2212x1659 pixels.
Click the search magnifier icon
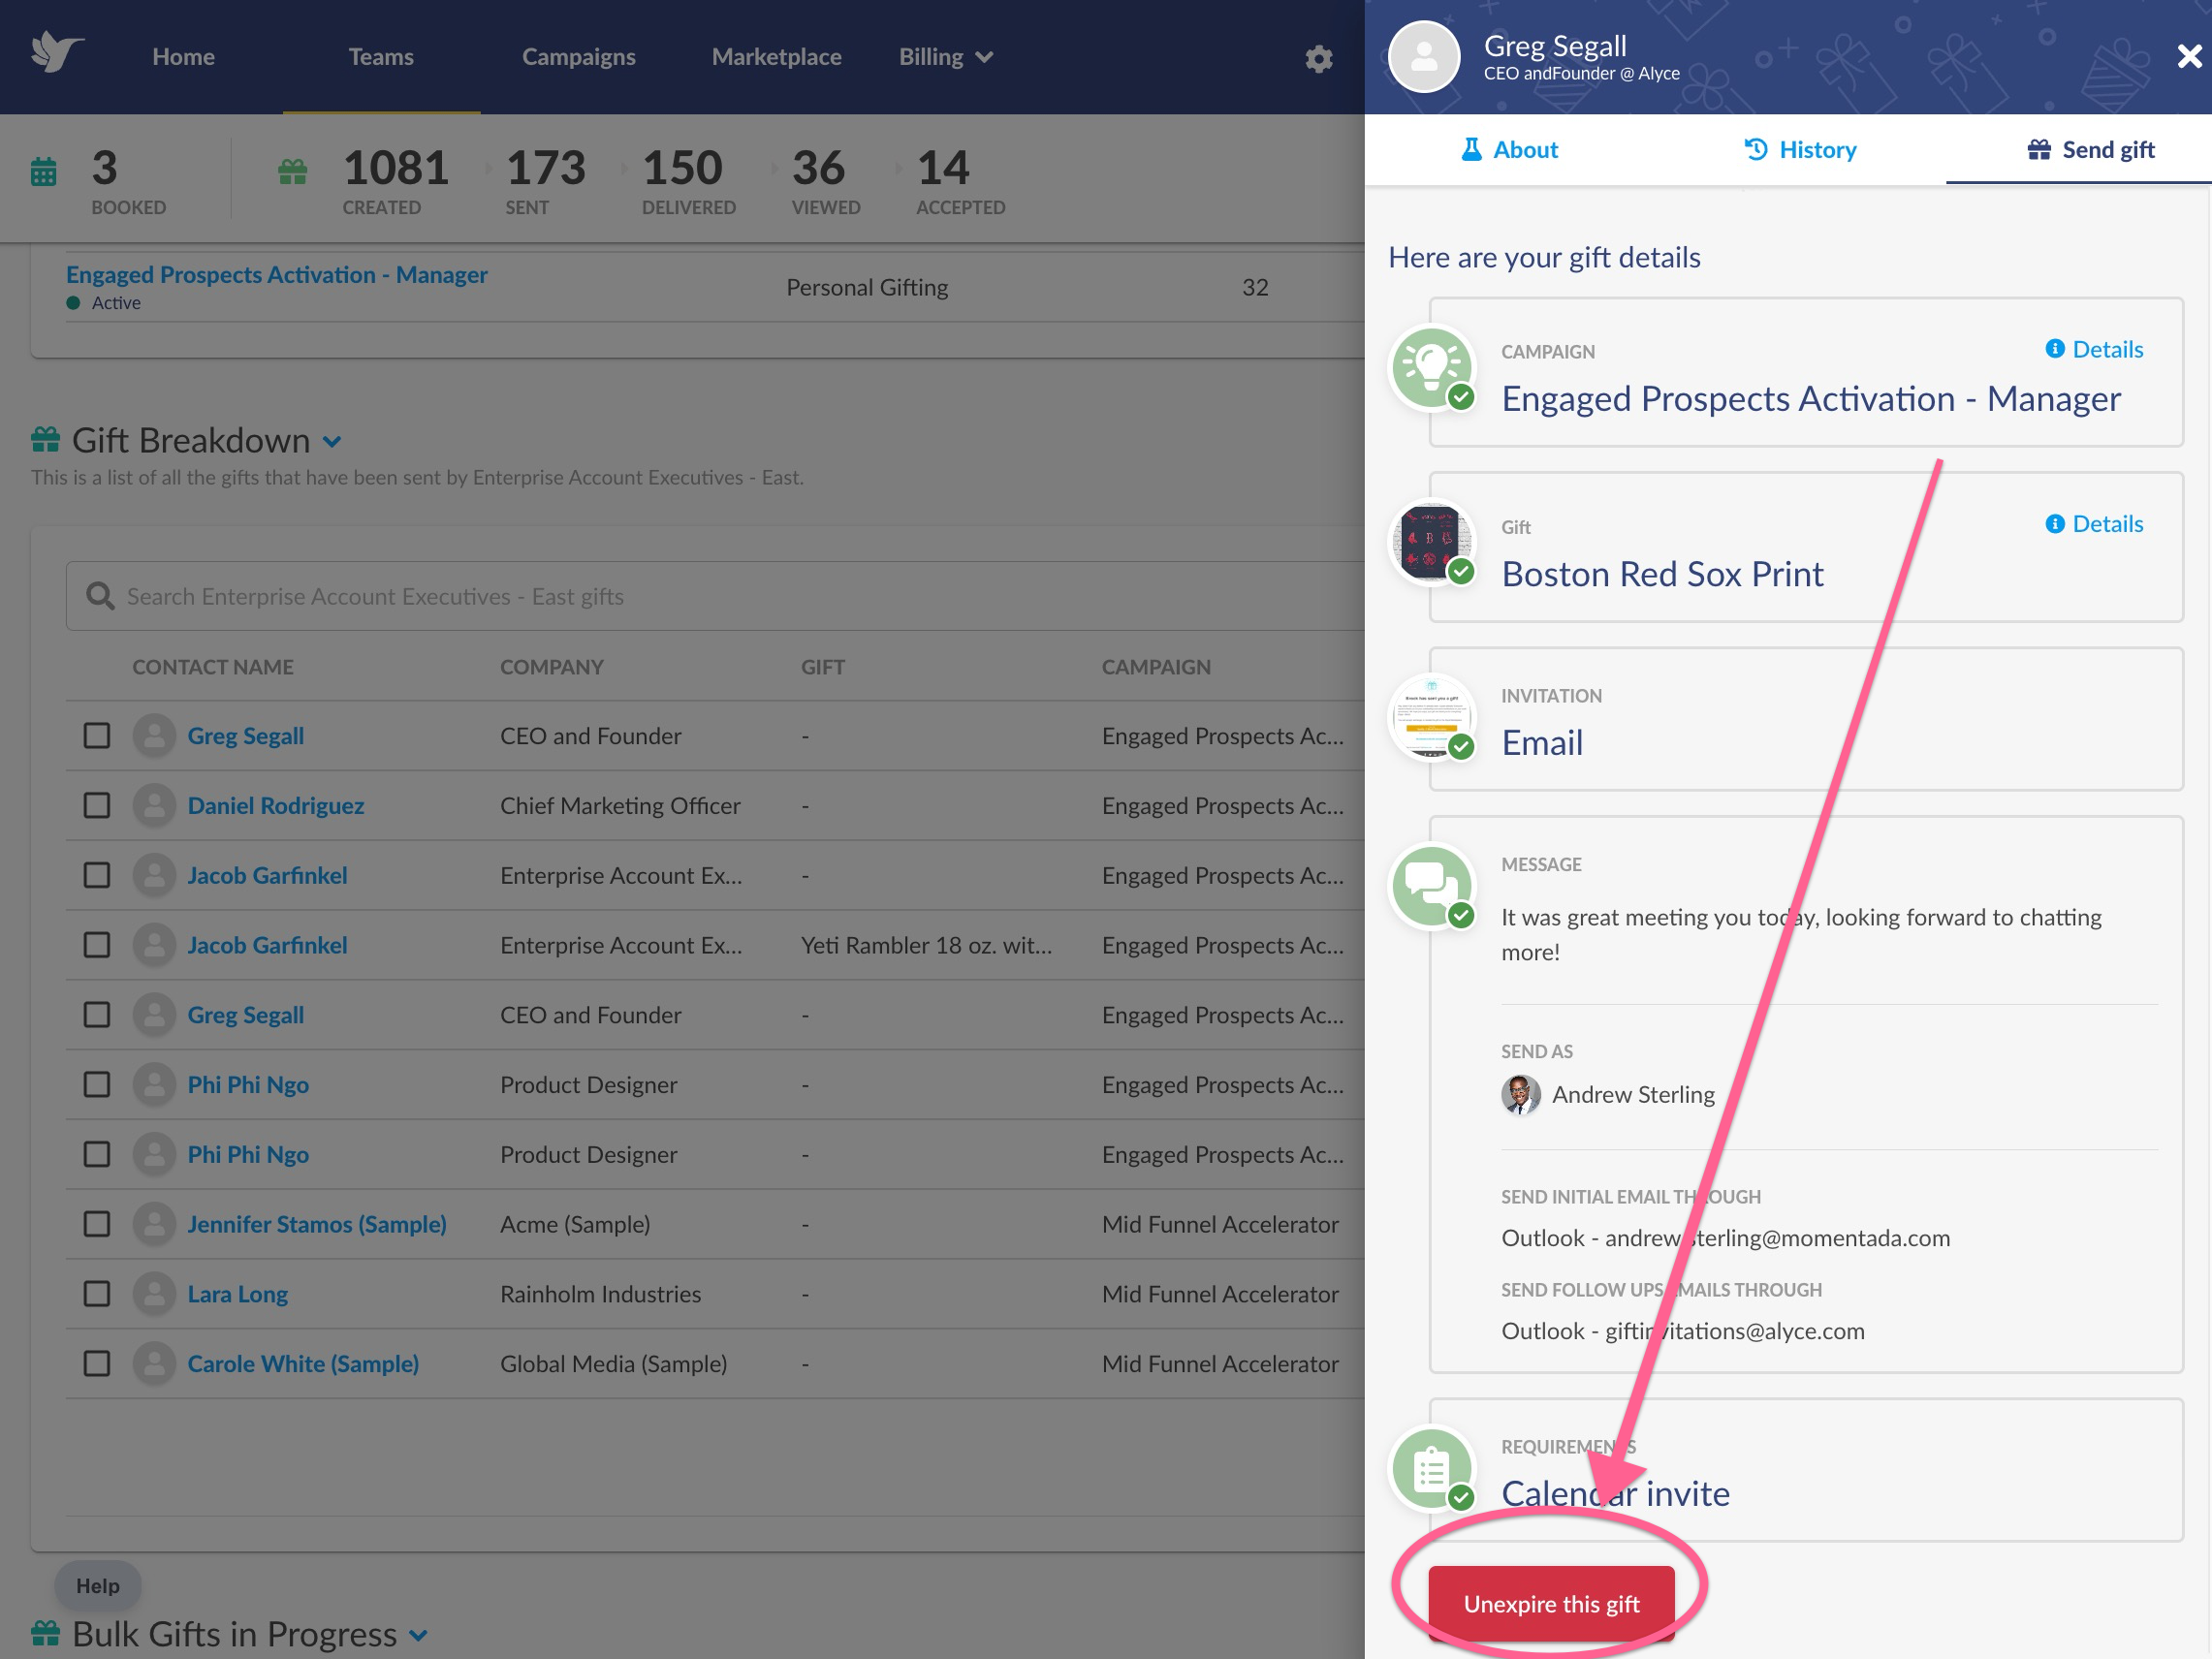point(99,596)
